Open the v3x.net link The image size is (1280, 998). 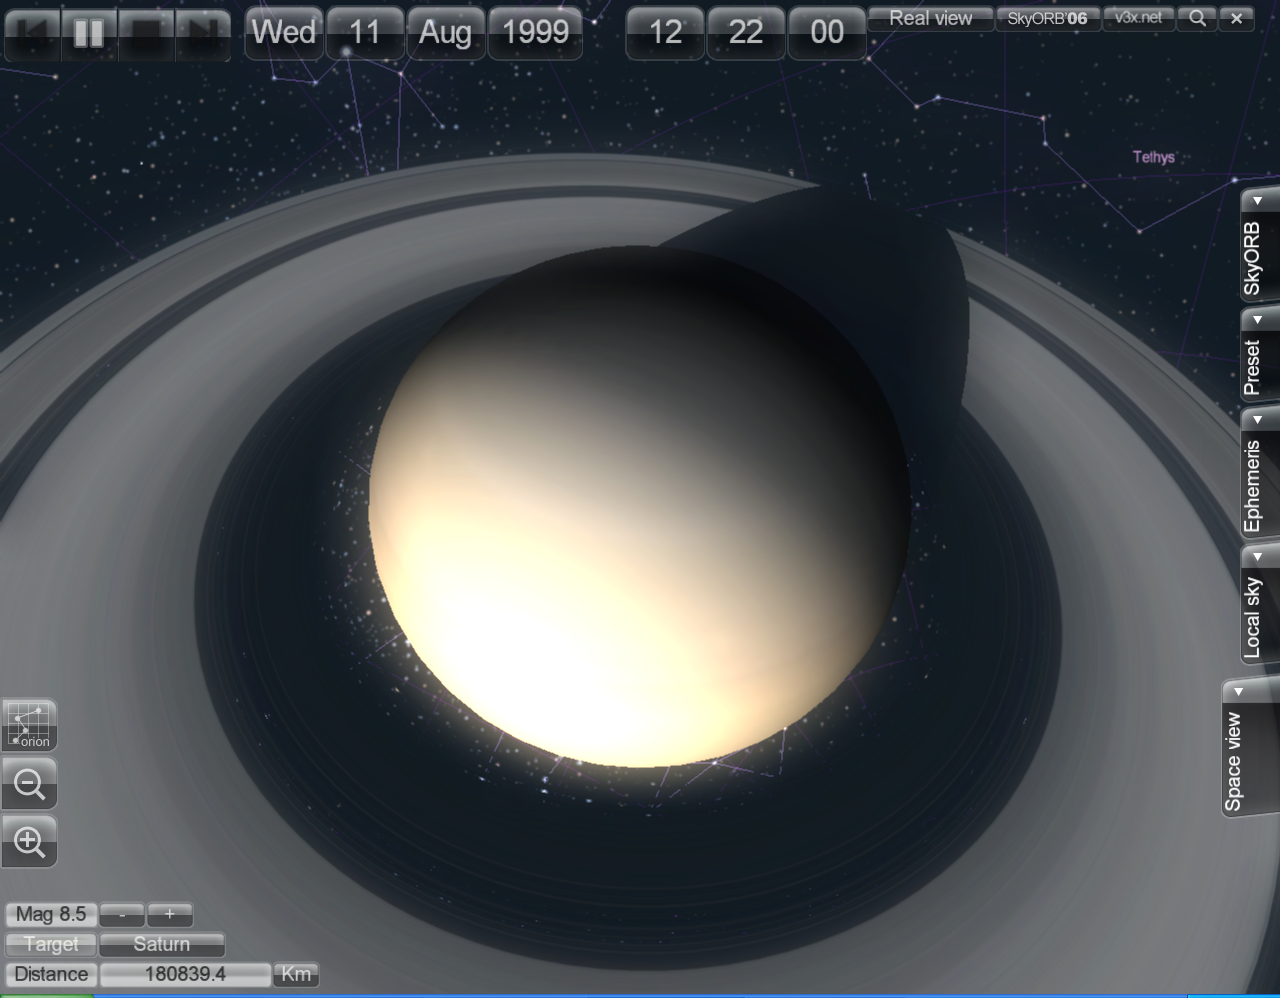tap(1139, 18)
